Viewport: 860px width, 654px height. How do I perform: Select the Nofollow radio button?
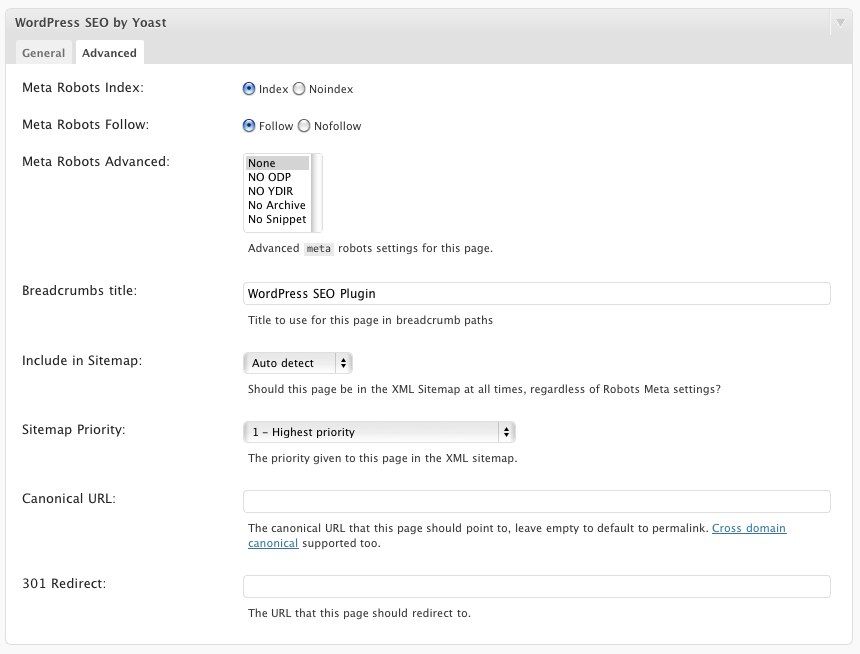304,126
